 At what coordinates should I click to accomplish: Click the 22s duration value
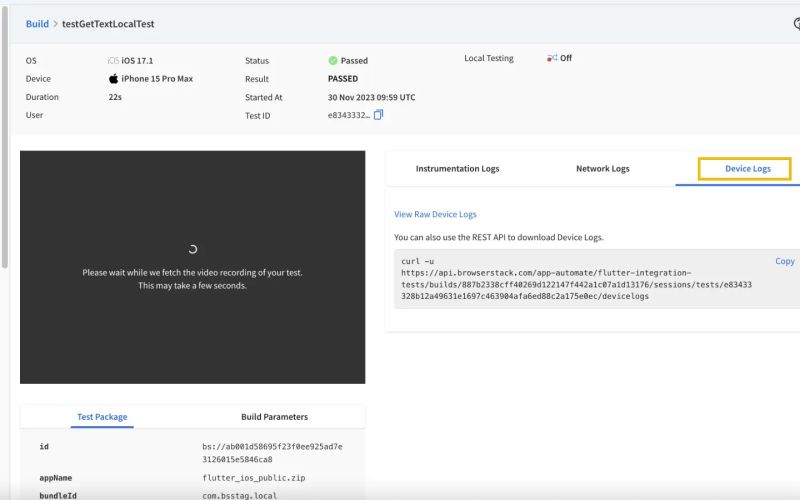115,97
